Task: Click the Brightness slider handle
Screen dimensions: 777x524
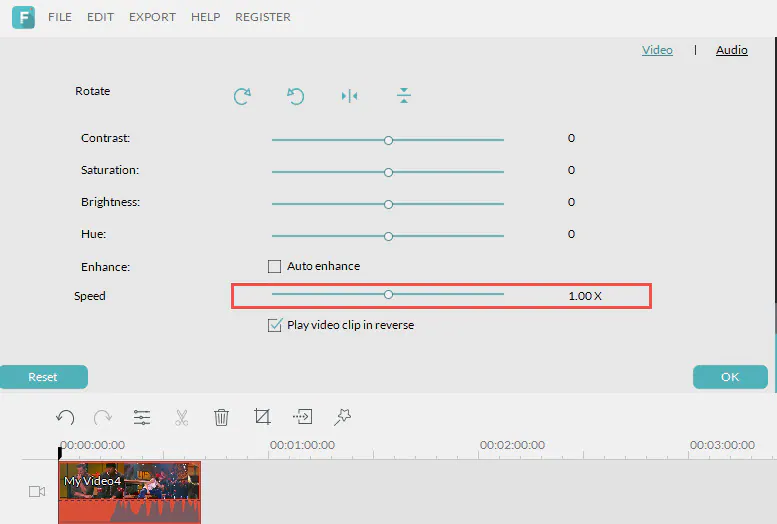Action: 388,204
